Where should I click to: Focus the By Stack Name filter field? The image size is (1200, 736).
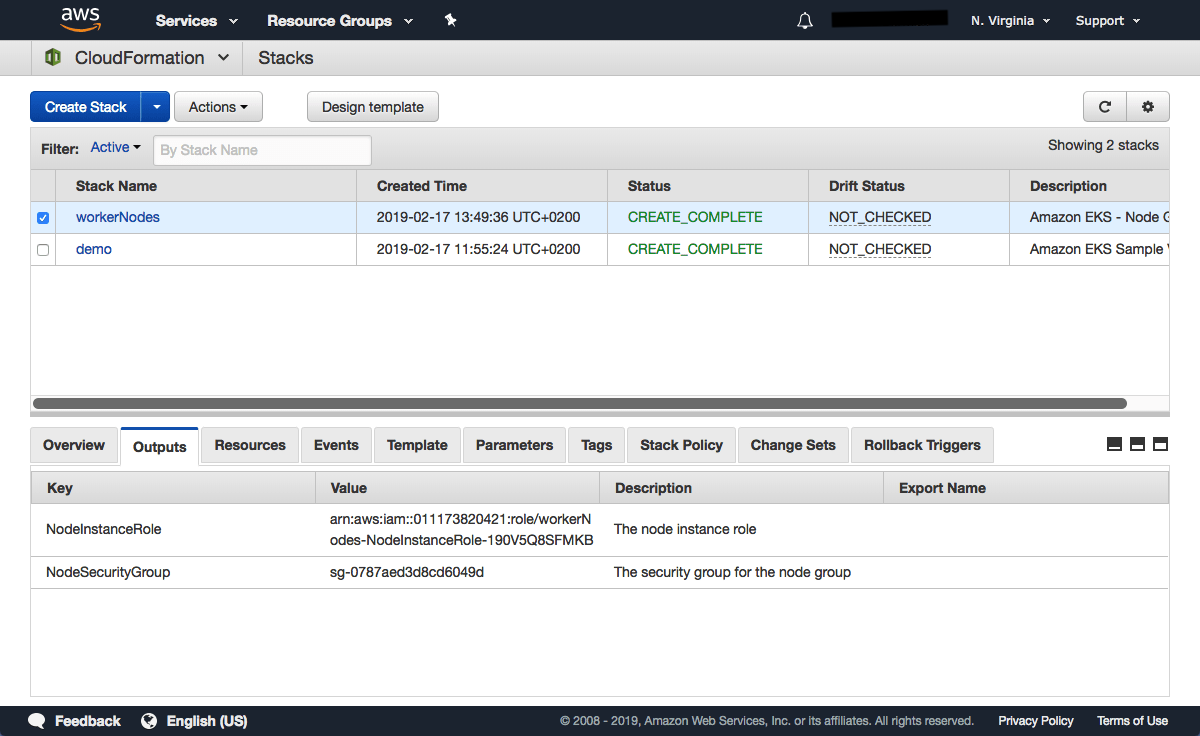click(x=262, y=150)
